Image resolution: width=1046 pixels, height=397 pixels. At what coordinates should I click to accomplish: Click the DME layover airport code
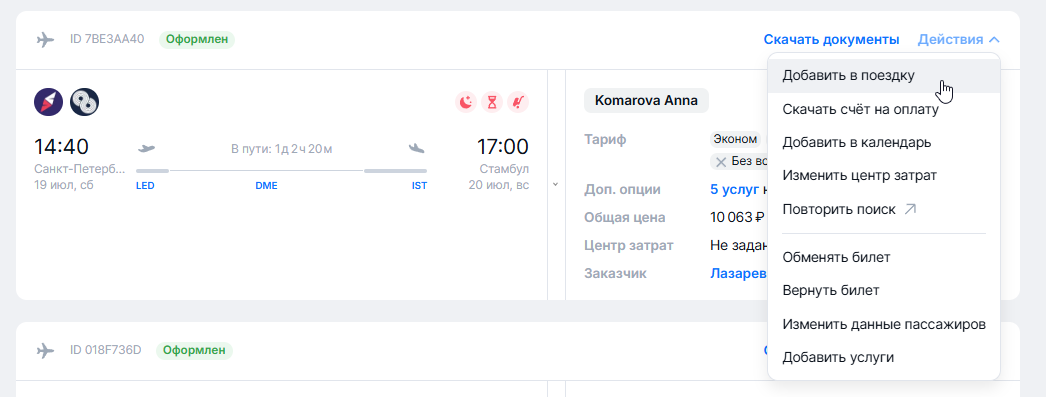pos(266,186)
